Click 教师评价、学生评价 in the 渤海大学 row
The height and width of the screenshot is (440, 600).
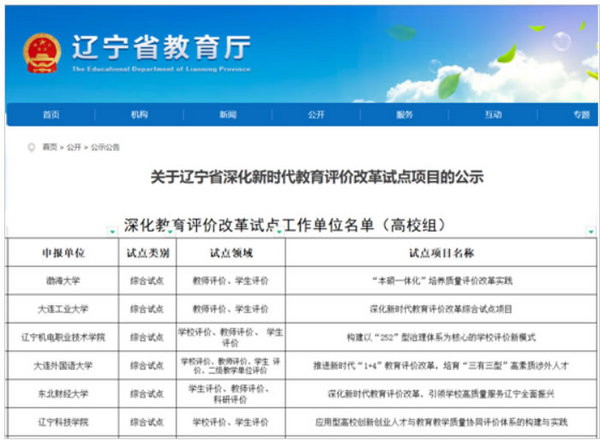coord(230,281)
